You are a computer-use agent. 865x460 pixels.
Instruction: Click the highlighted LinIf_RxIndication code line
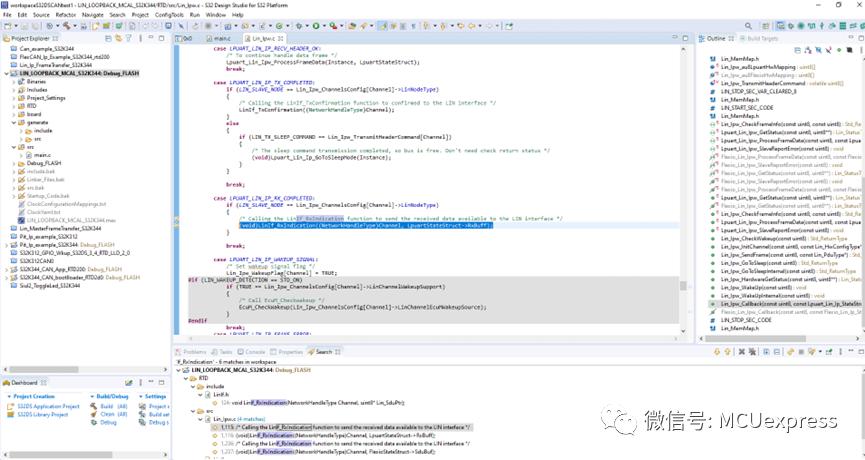366,225
